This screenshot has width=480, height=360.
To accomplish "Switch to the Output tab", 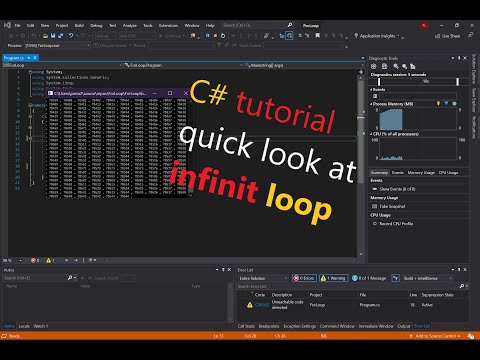I will (404, 326).
